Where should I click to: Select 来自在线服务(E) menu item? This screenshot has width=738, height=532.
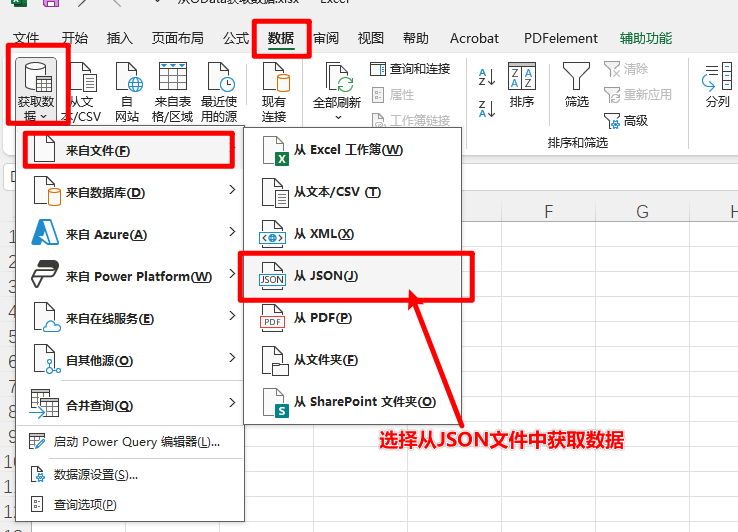(129, 318)
